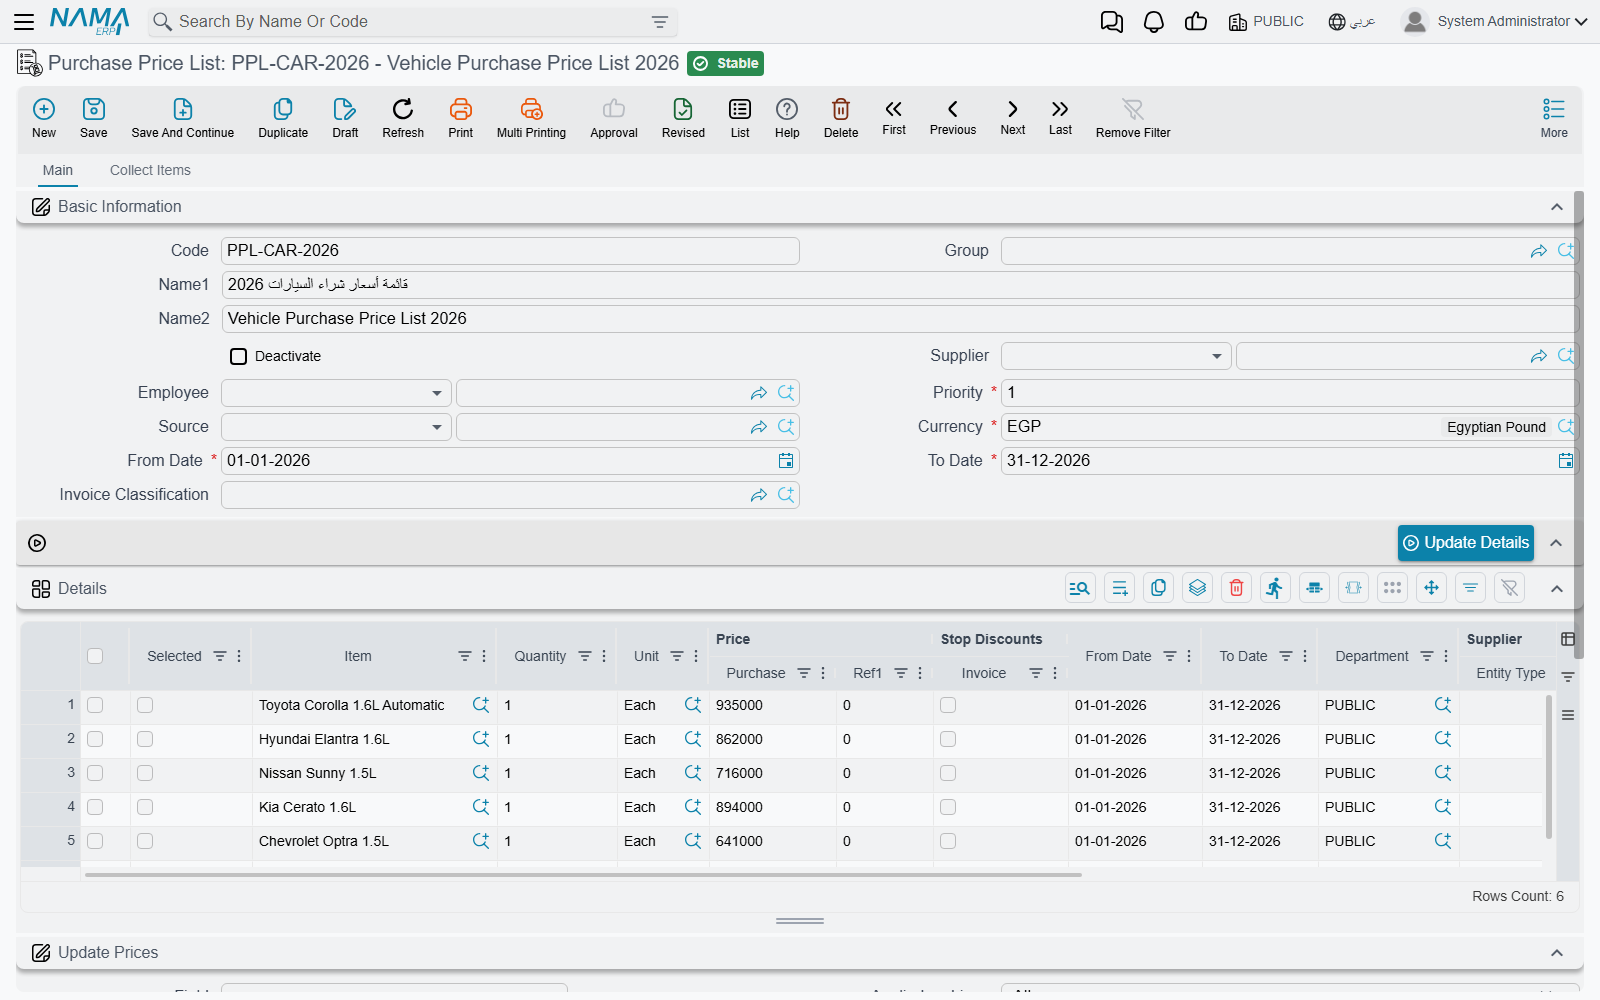Collapse the Update Prices section

tap(1557, 953)
